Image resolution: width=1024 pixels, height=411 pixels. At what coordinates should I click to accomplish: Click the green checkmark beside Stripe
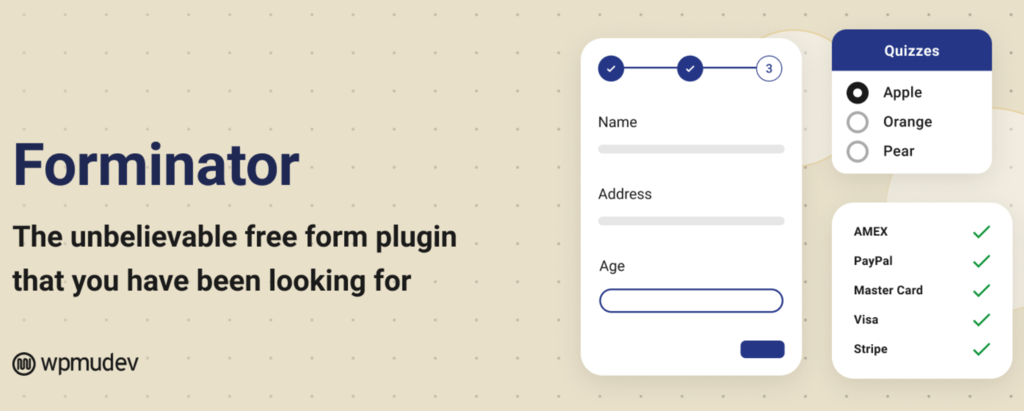[981, 349]
